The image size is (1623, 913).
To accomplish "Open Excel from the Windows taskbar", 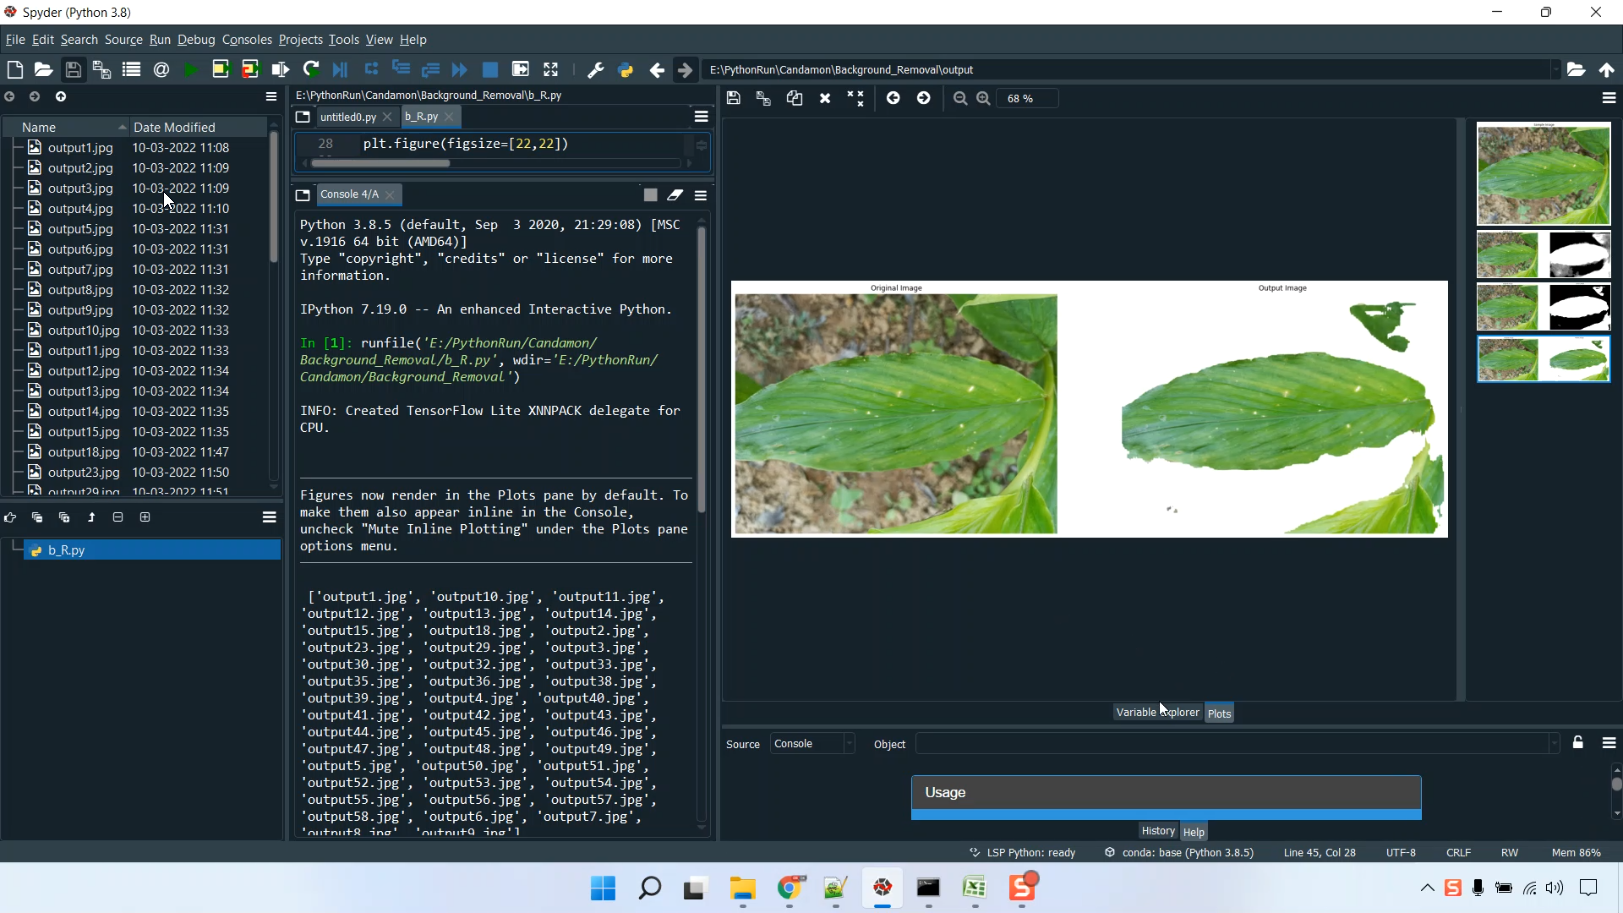I will pos(975,888).
